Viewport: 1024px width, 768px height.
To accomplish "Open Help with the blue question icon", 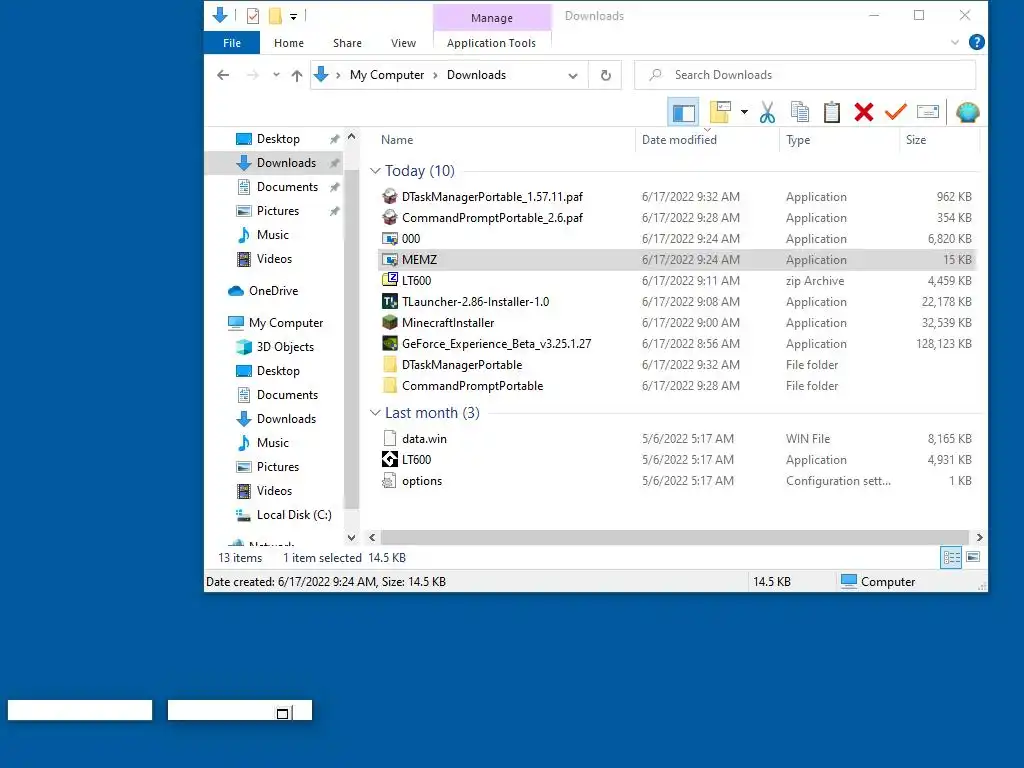I will coord(976,42).
